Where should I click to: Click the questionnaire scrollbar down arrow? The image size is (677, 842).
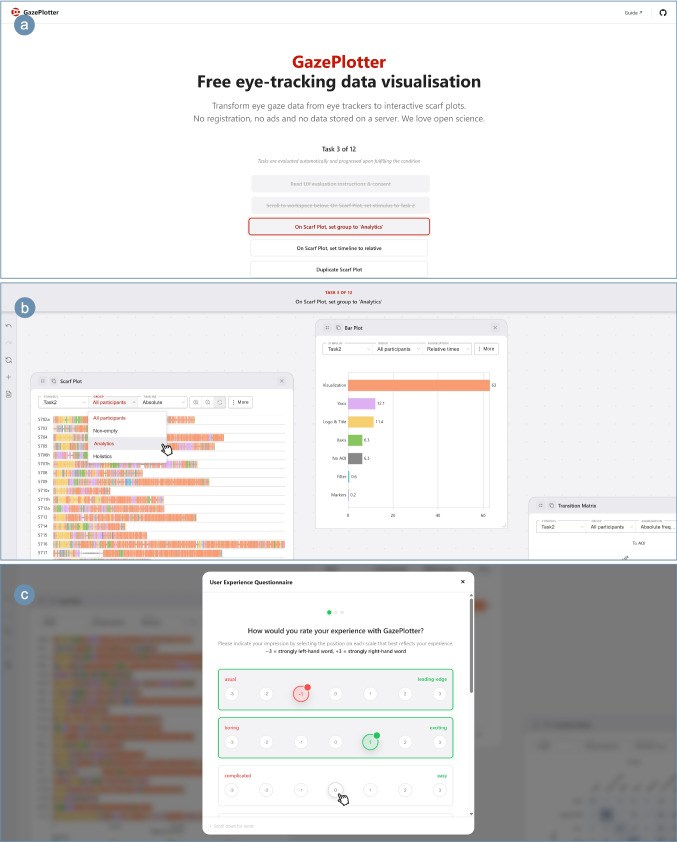click(x=471, y=814)
